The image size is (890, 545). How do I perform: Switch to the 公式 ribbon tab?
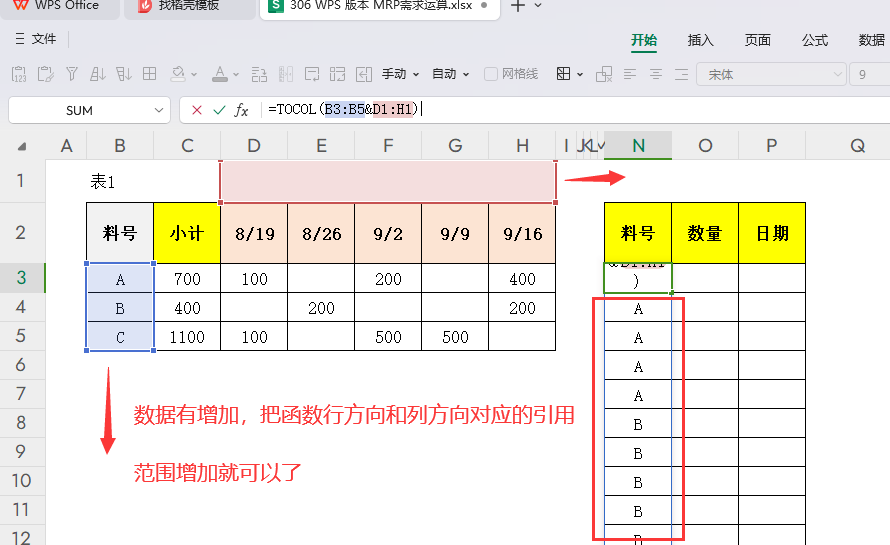click(x=815, y=40)
